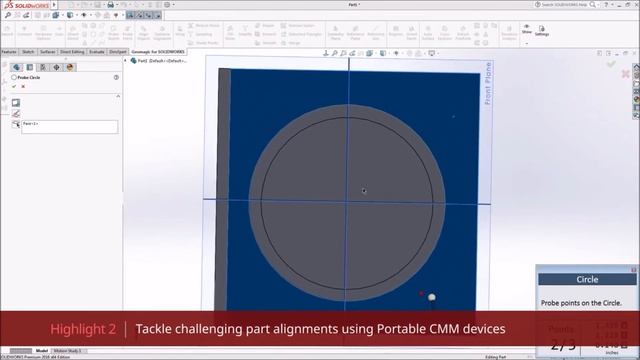Click the Show eye button in ribbon

pos(527,29)
